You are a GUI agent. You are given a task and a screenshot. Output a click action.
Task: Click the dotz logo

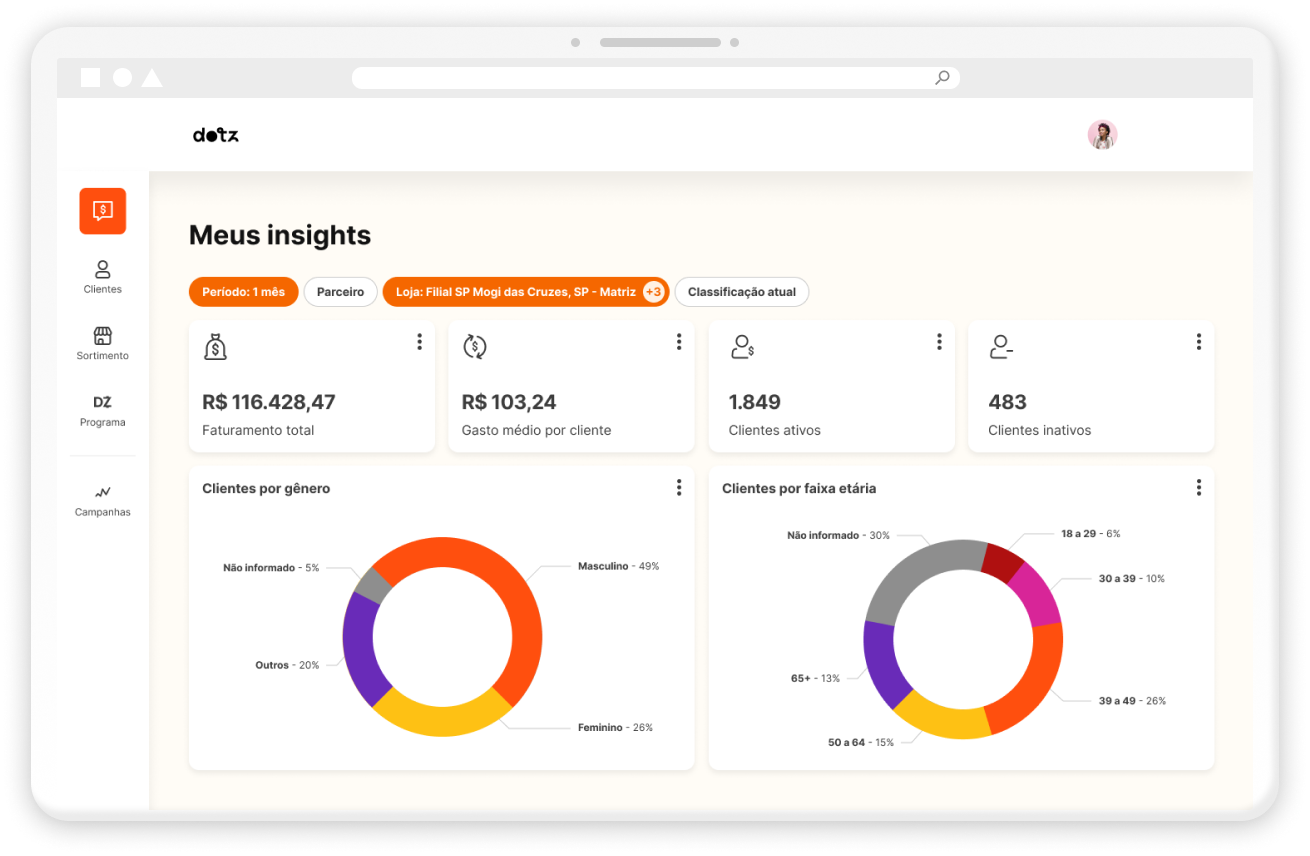(216, 135)
